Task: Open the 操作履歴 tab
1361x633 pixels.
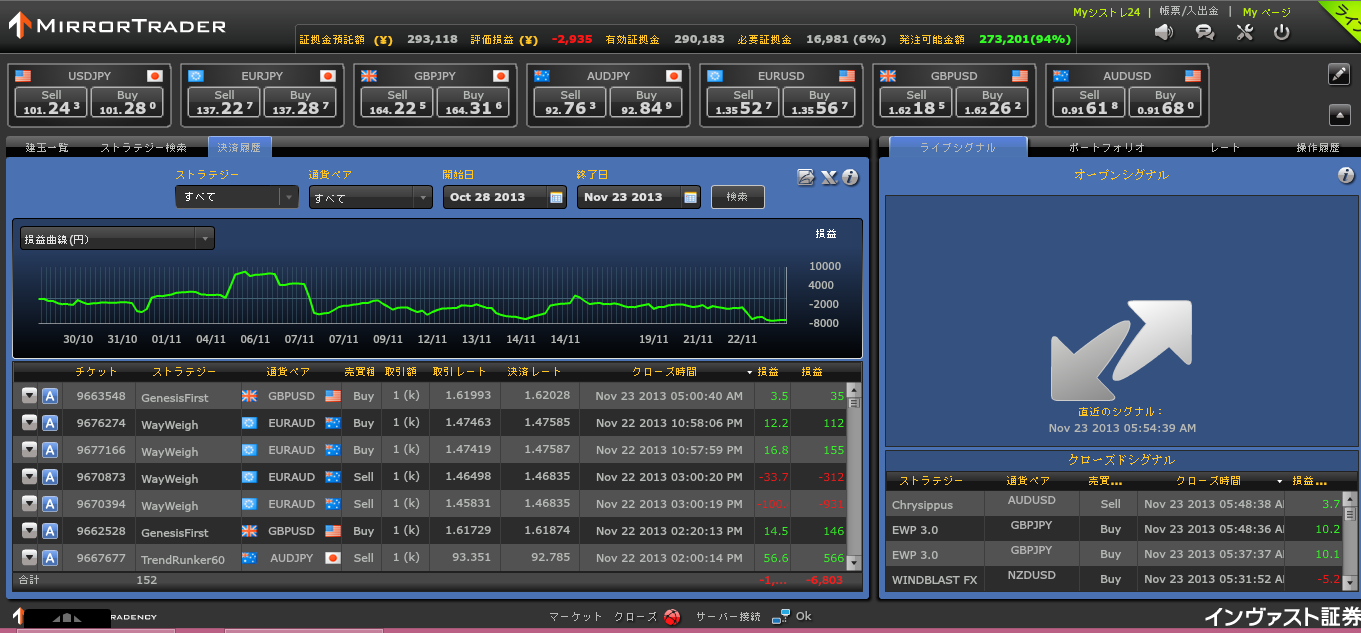Action: click(x=1317, y=147)
